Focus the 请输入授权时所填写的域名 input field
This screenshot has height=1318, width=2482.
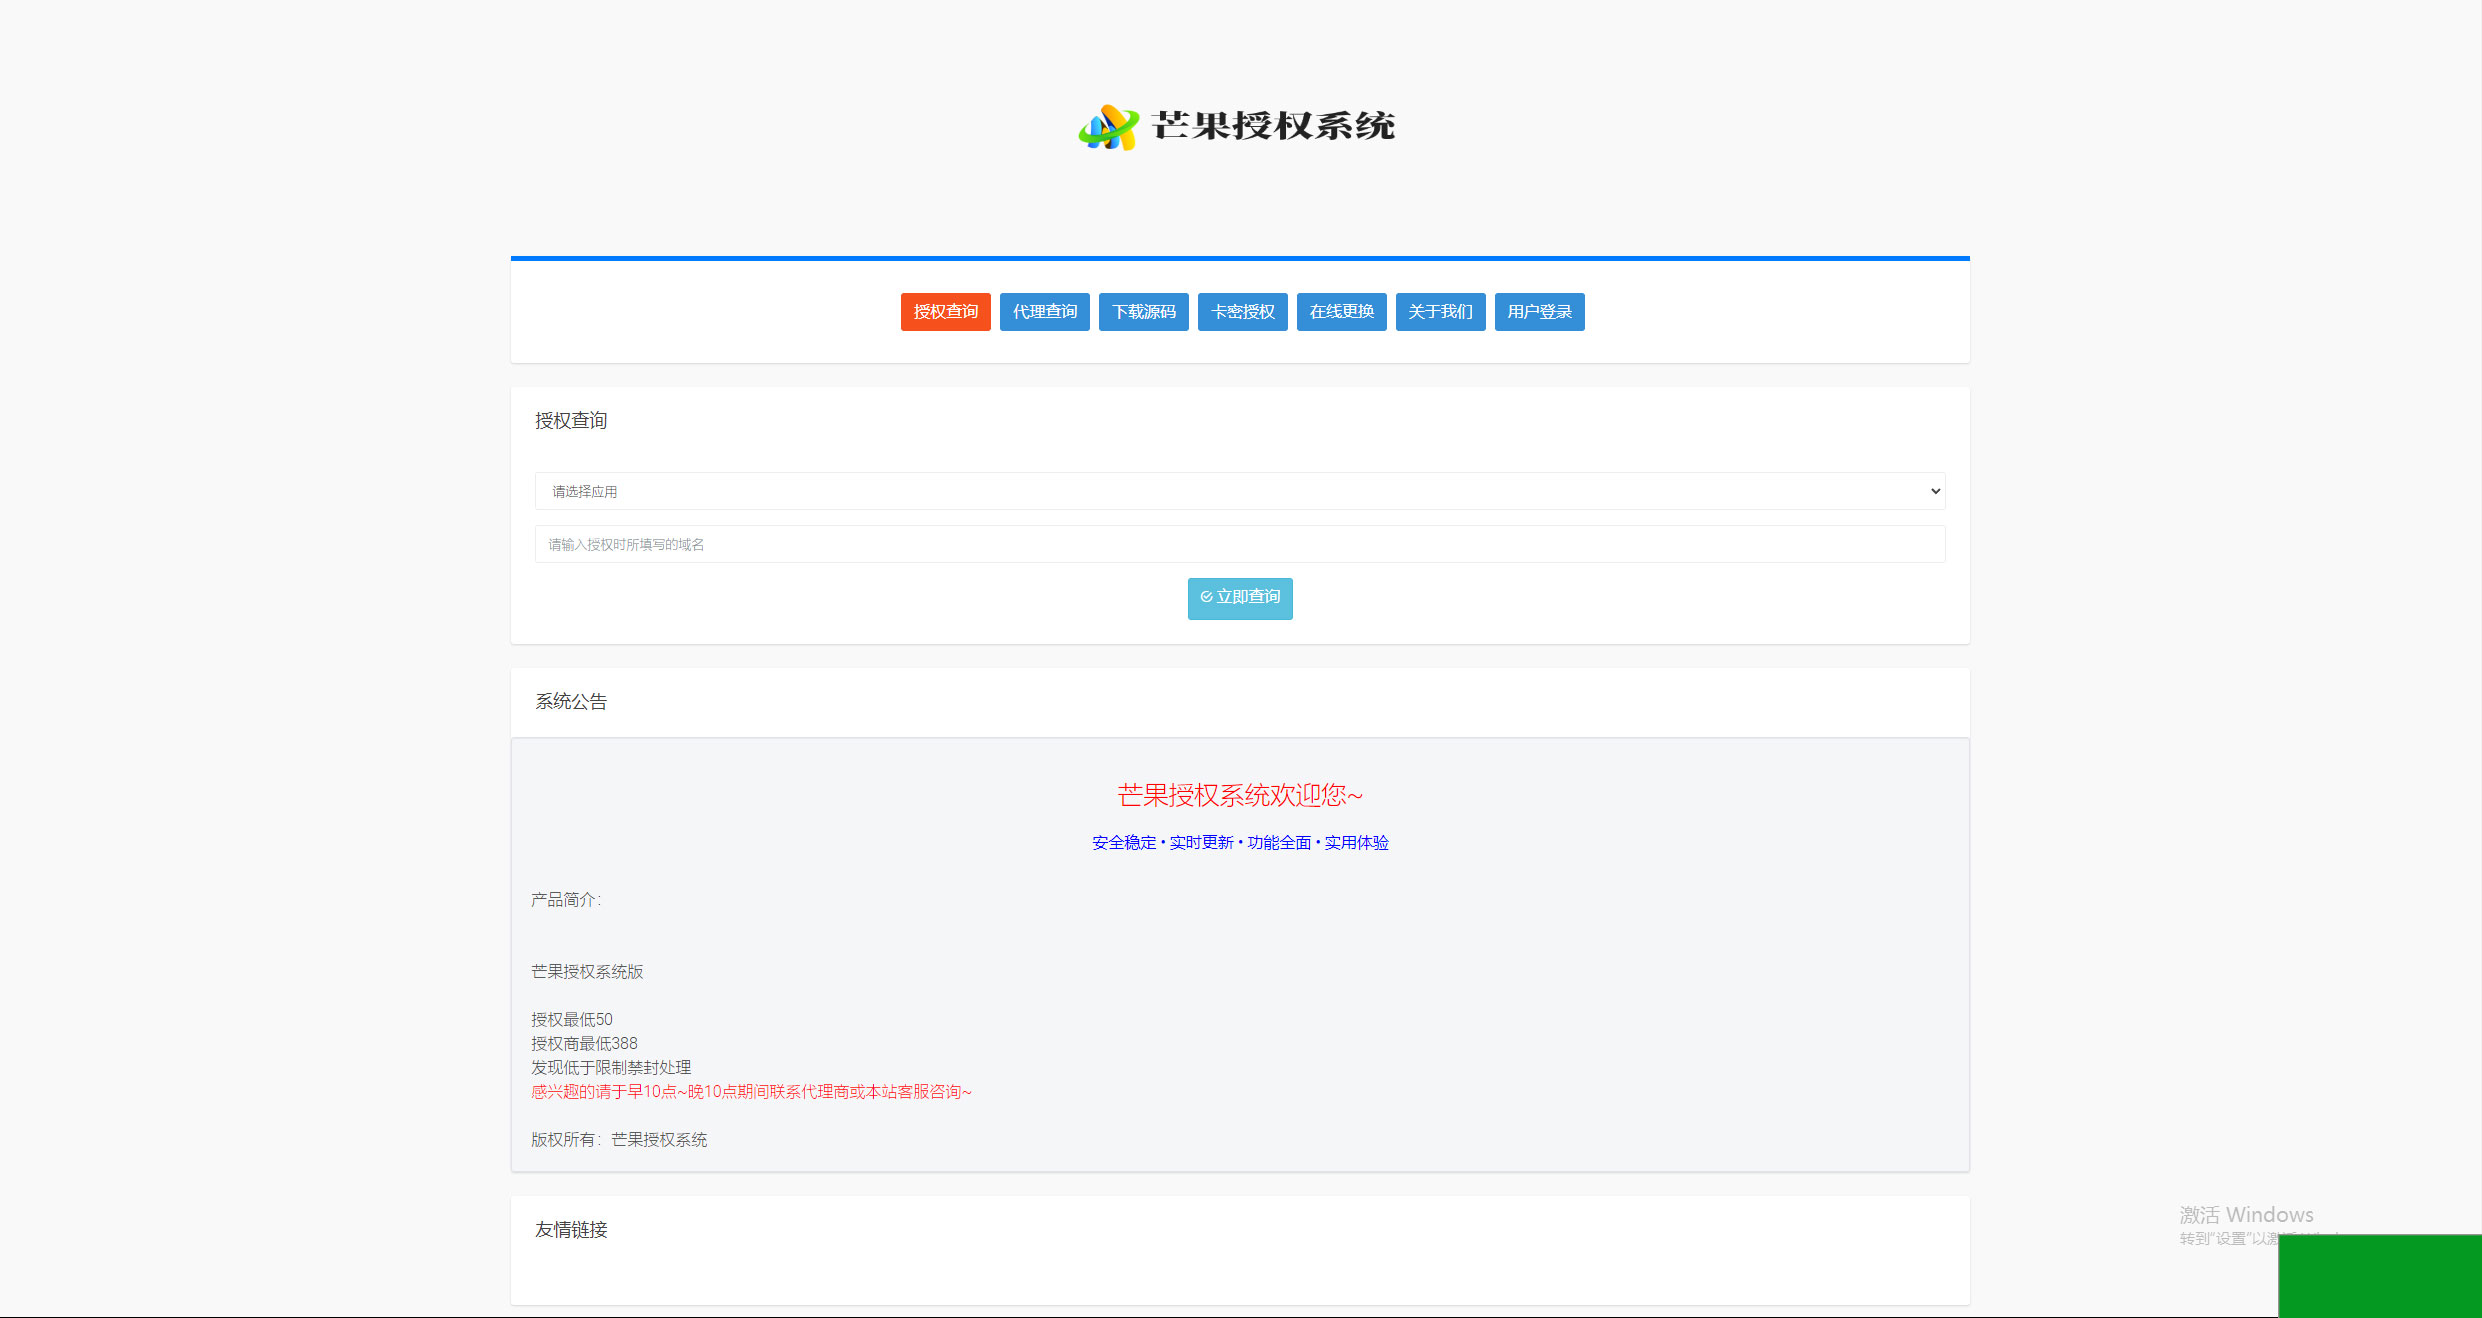point(1240,544)
